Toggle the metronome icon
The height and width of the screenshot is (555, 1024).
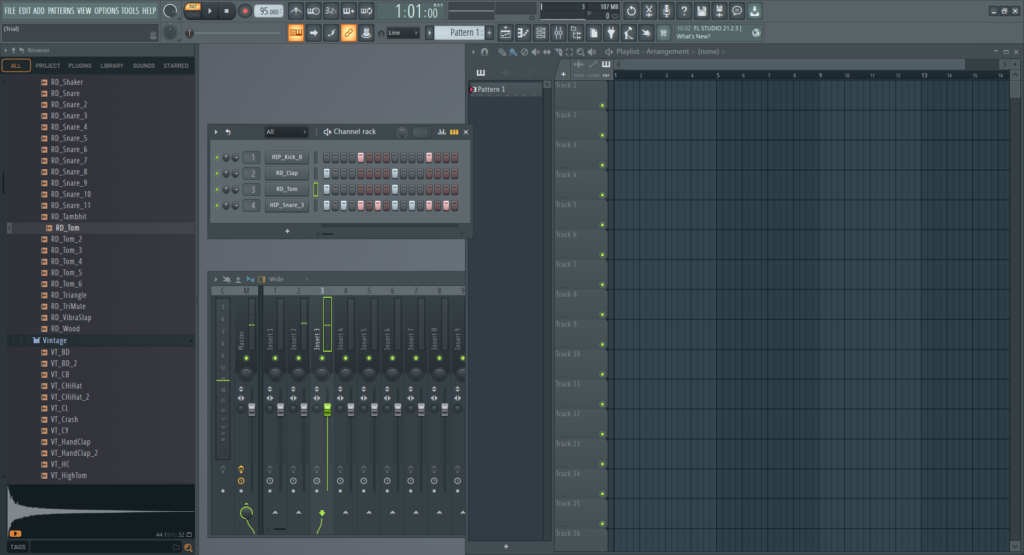pos(296,11)
